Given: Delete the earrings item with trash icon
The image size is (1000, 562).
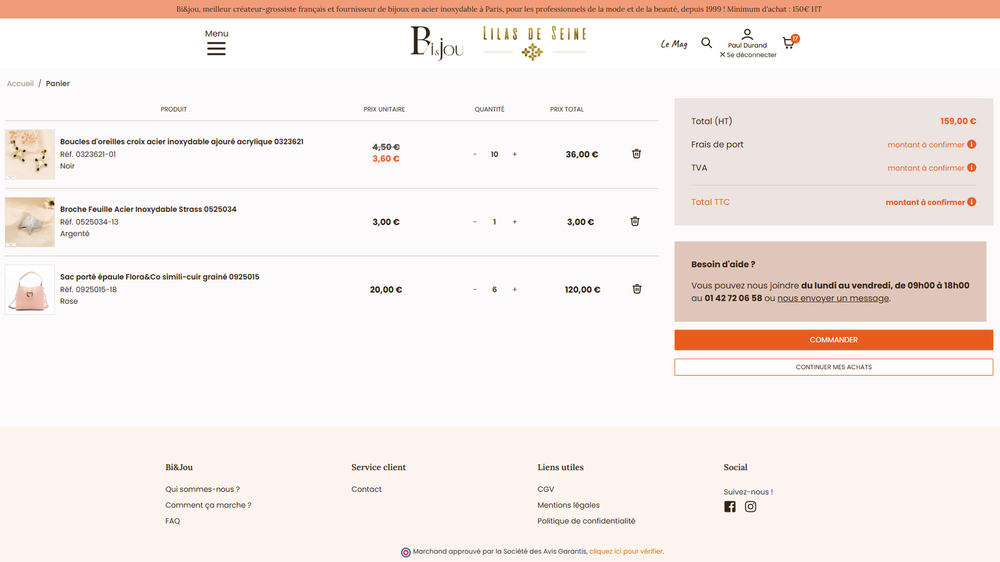Looking at the screenshot, I should pyautogui.click(x=636, y=154).
